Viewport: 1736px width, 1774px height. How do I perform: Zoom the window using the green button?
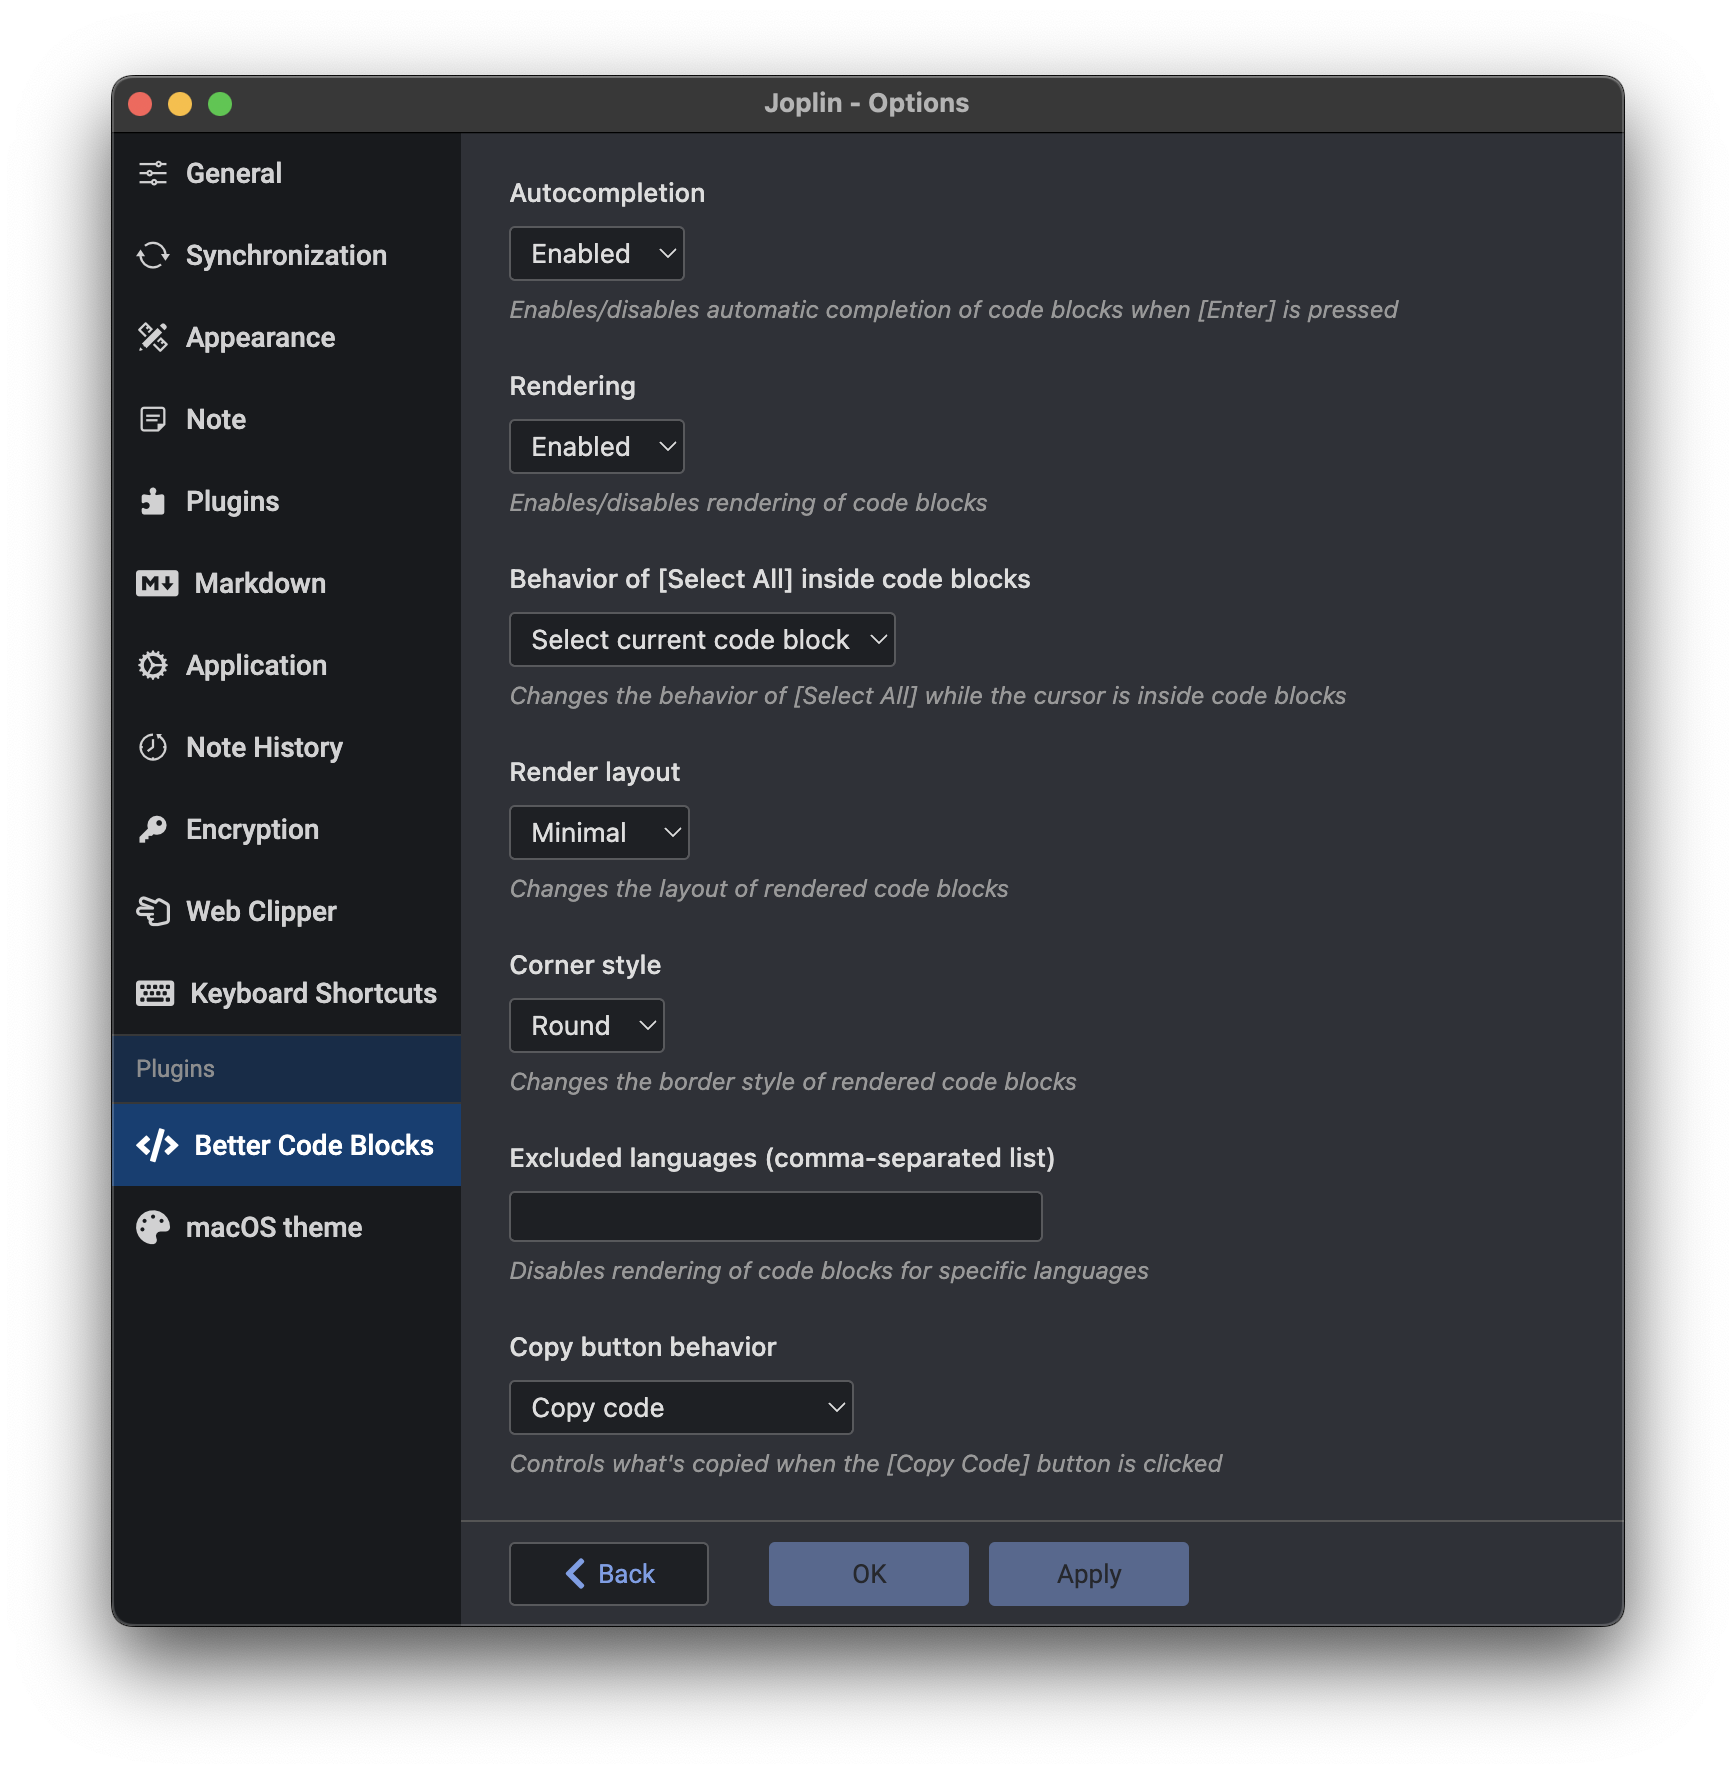[220, 104]
